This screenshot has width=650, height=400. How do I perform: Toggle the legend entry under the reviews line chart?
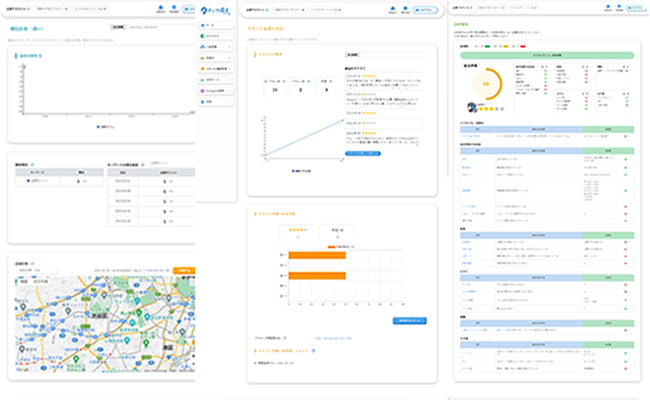301,171
